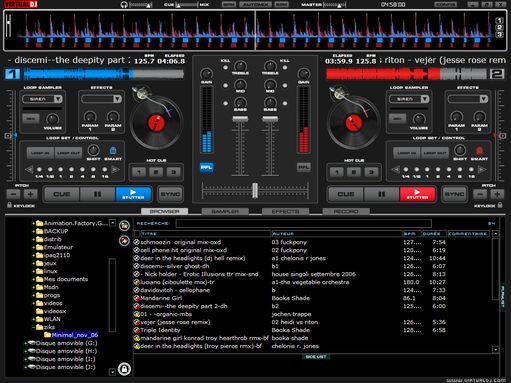Click the pitch plus button on deck 1
This screenshot has width=511, height=383.
(x=30, y=194)
